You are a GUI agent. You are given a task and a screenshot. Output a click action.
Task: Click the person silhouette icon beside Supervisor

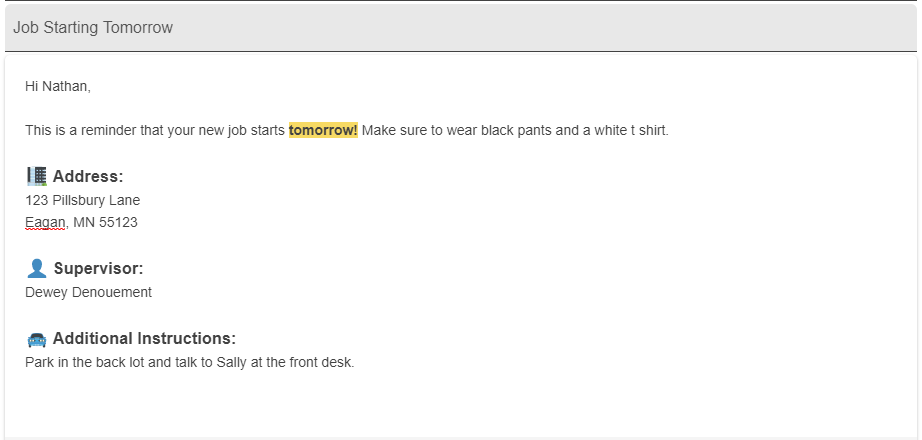coord(36,268)
